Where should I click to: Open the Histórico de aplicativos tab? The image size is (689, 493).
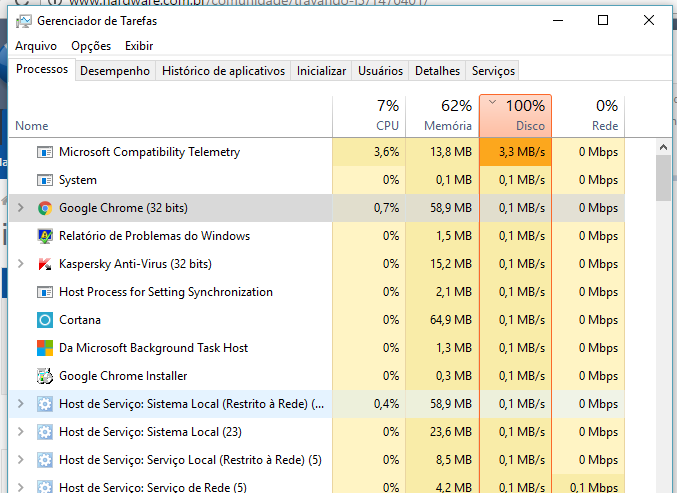tap(223, 71)
